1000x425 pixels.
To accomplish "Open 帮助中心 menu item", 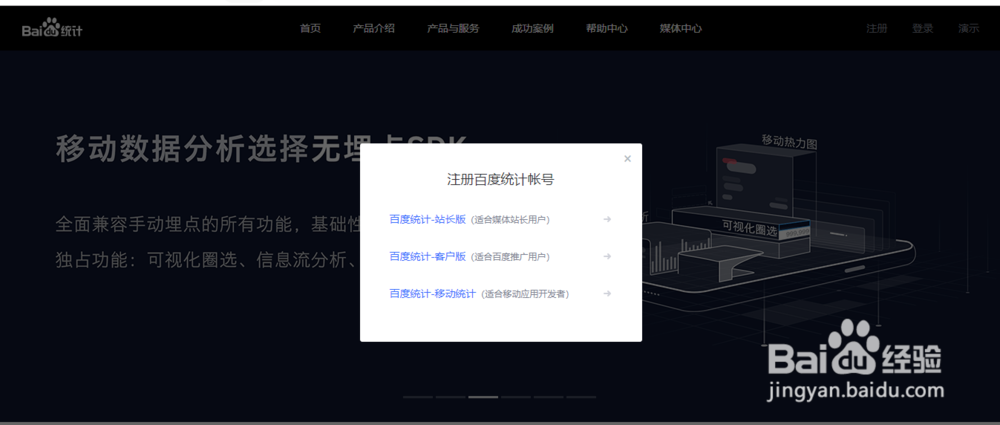I will (x=607, y=29).
